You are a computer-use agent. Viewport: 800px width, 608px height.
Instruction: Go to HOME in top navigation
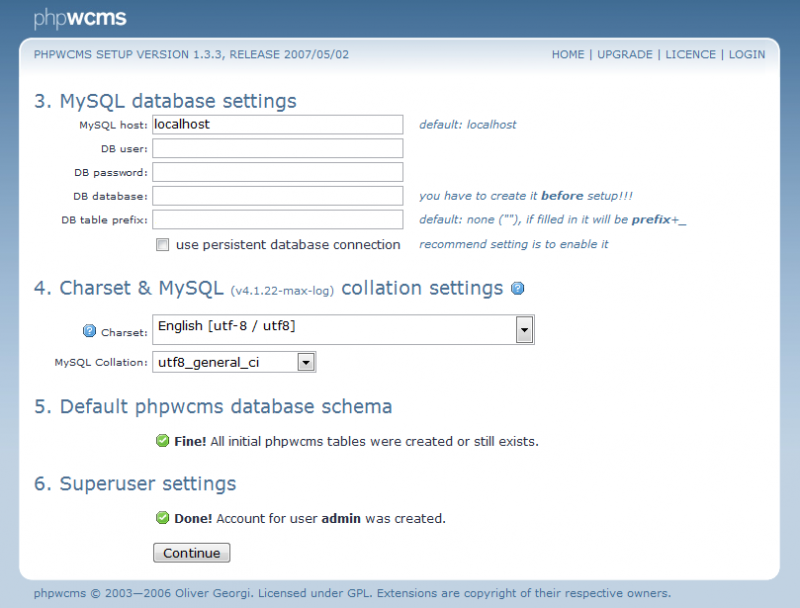[x=568, y=55]
